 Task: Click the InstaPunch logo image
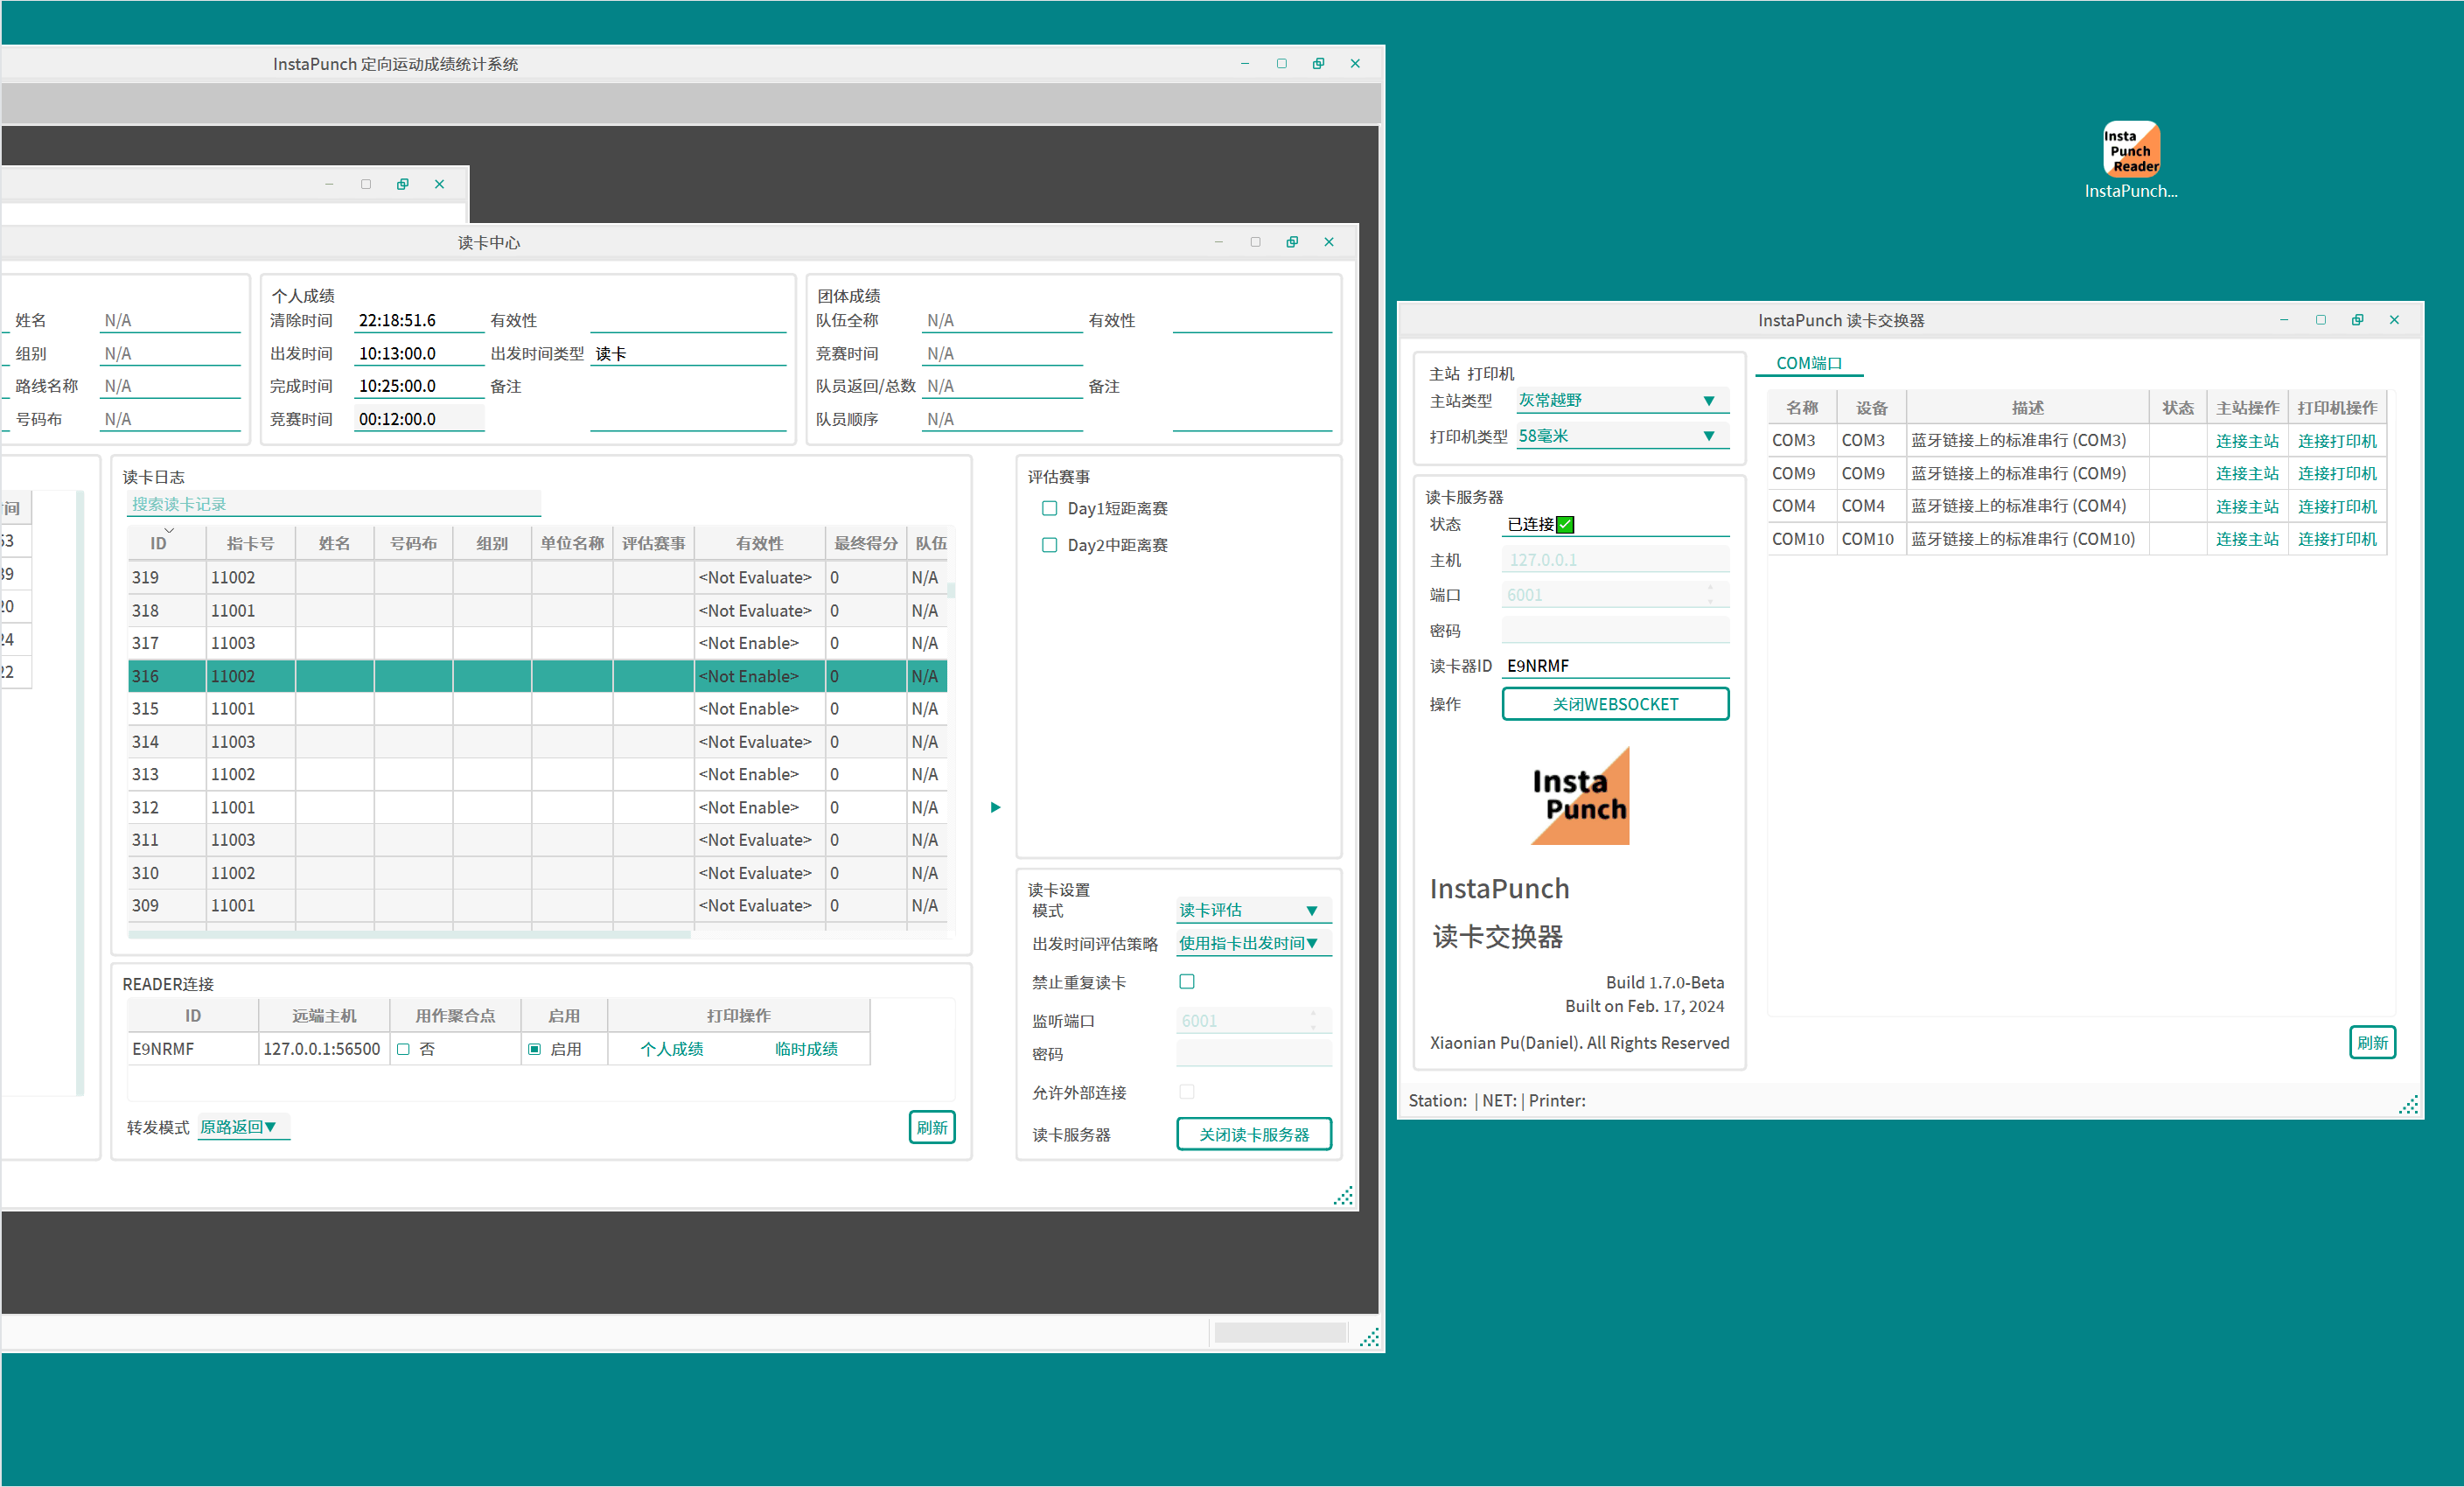[1580, 796]
